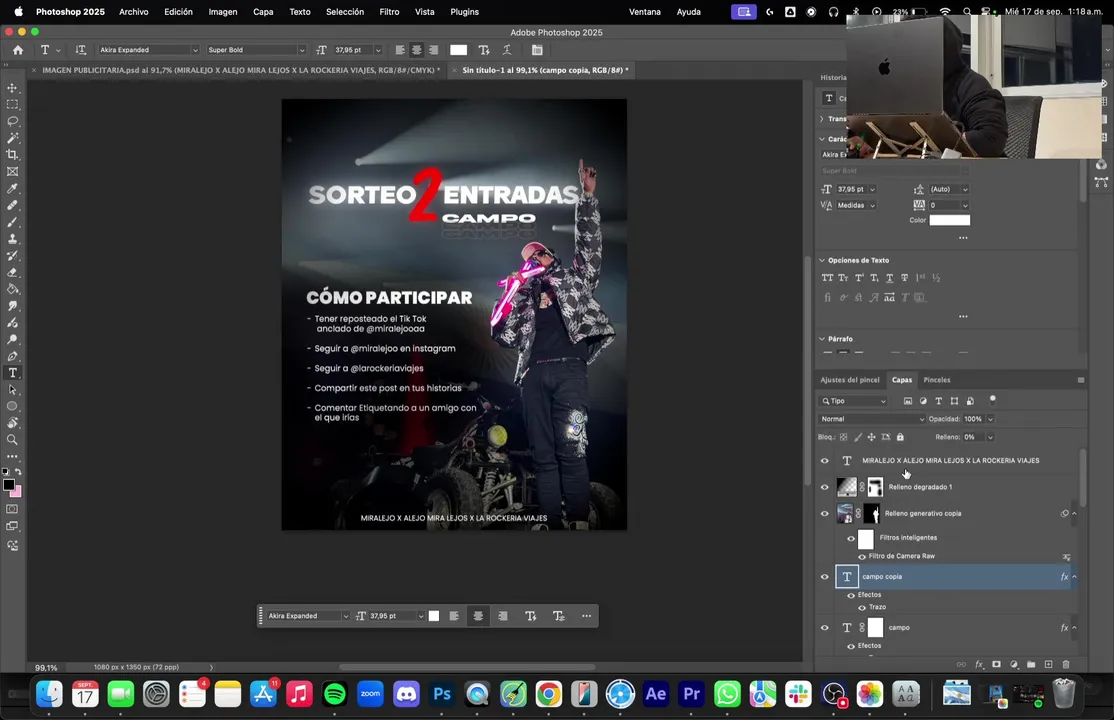Toggle text orientation in options bar
This screenshot has height=720, width=1114.
(x=80, y=50)
